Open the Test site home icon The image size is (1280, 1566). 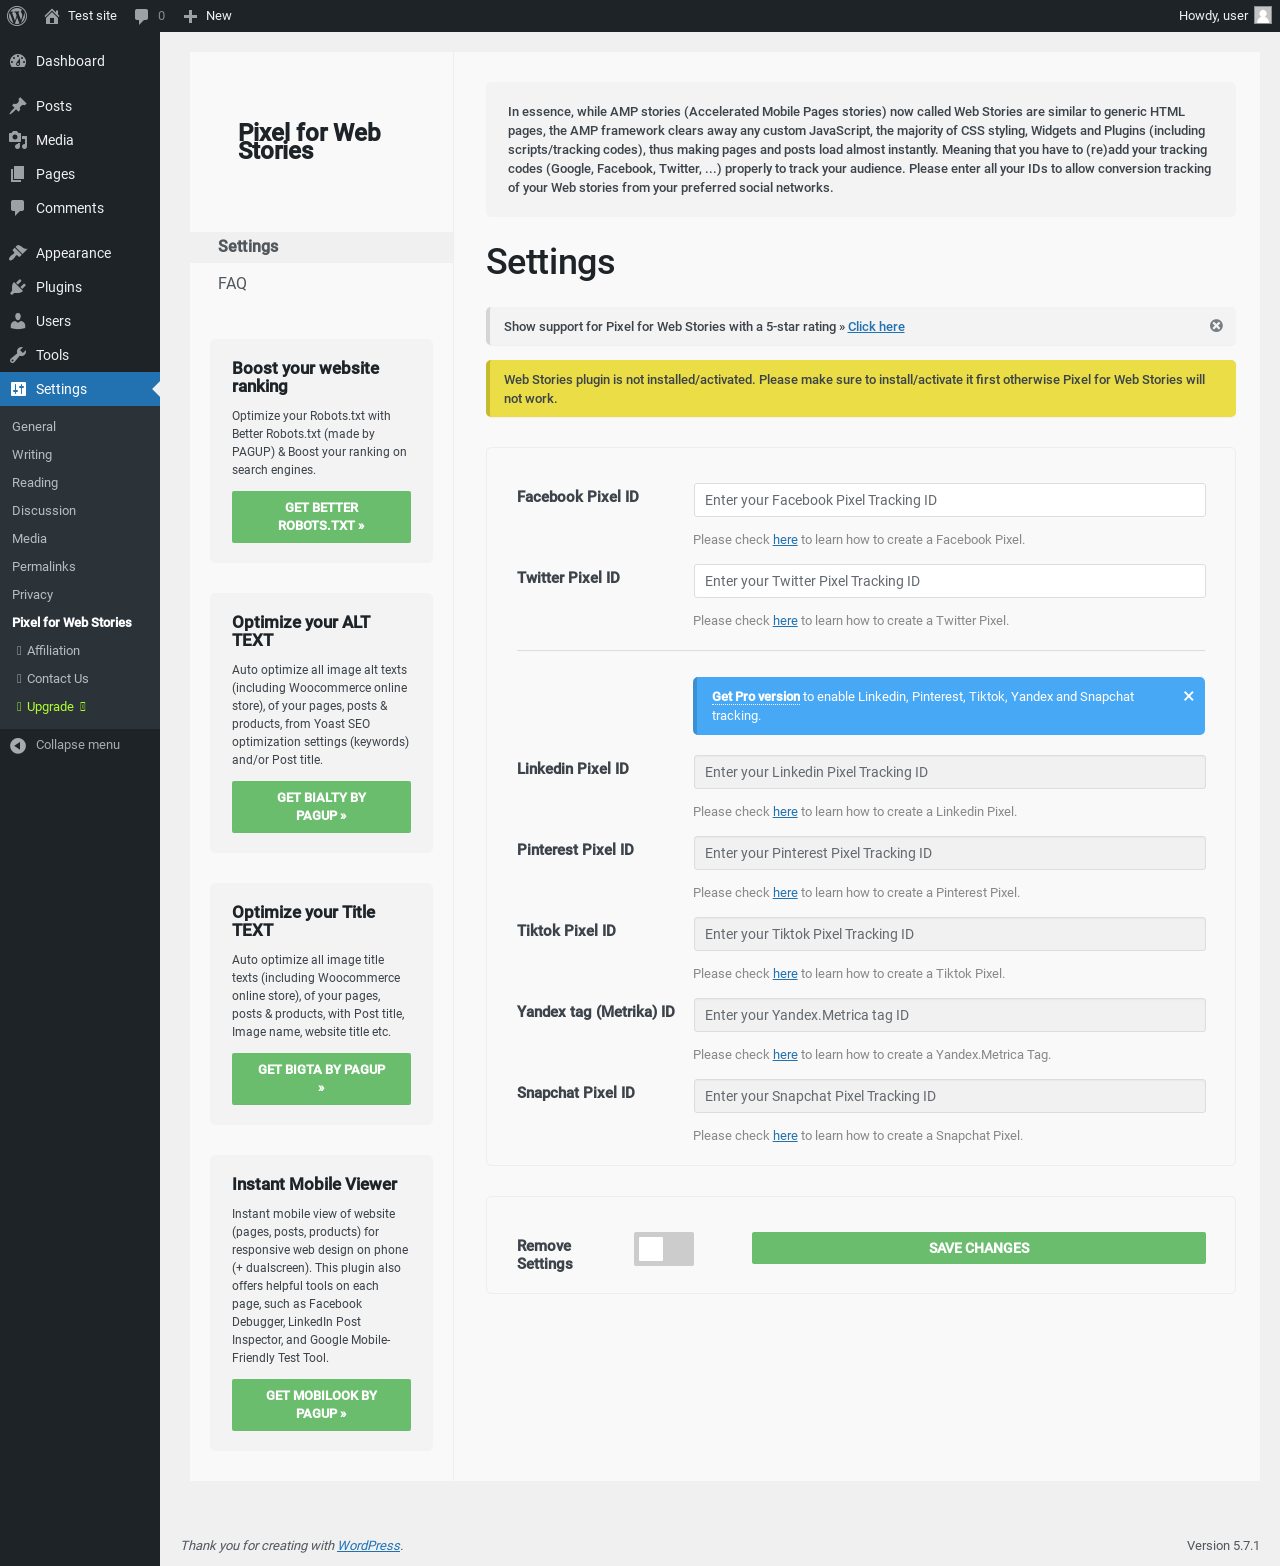52,16
